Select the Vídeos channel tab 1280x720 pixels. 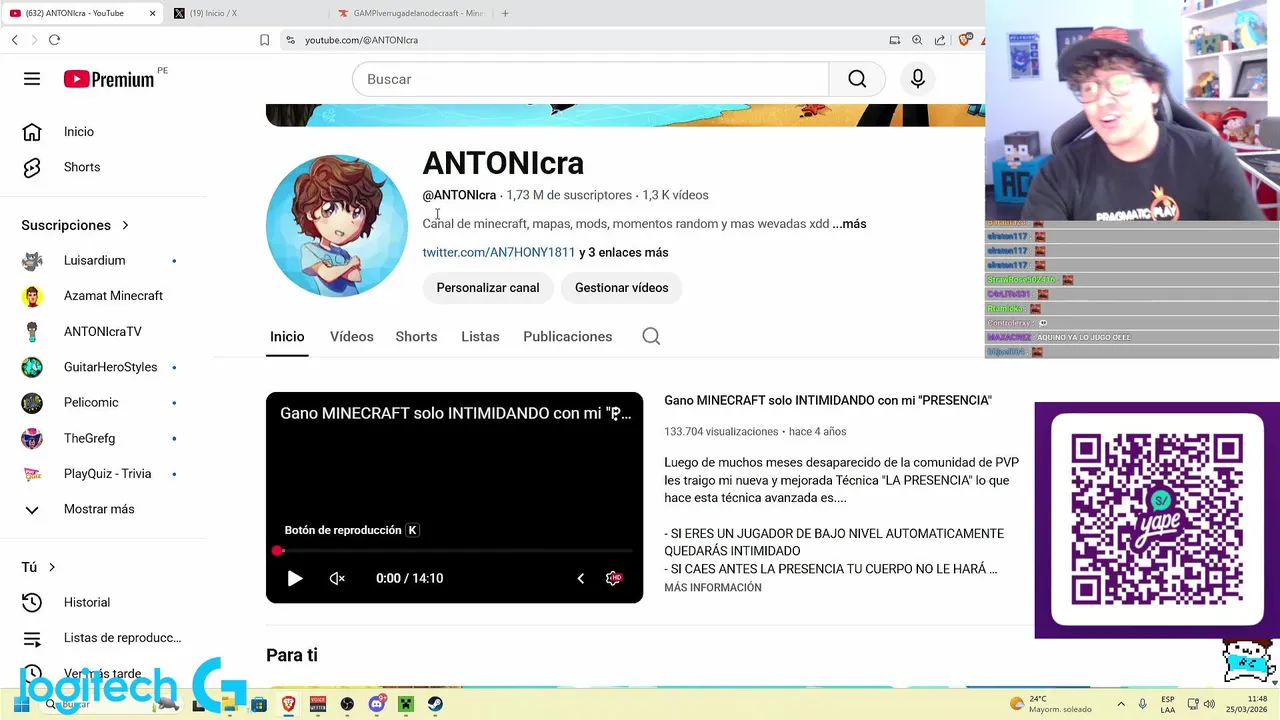coord(351,337)
